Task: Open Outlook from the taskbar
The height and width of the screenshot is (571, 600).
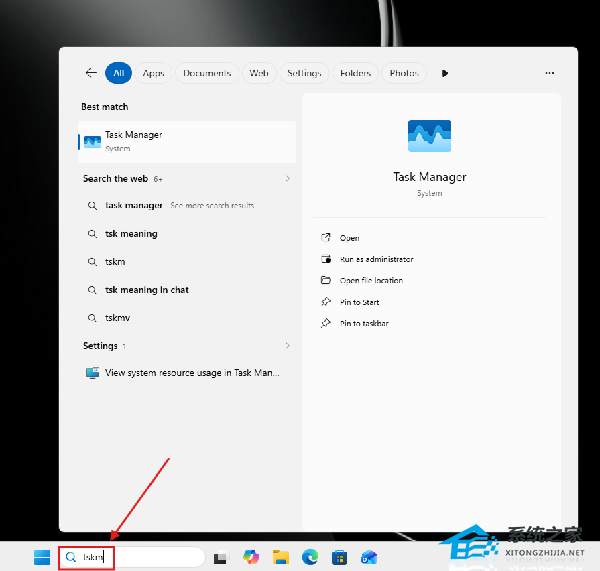Action: pyautogui.click(x=369, y=557)
